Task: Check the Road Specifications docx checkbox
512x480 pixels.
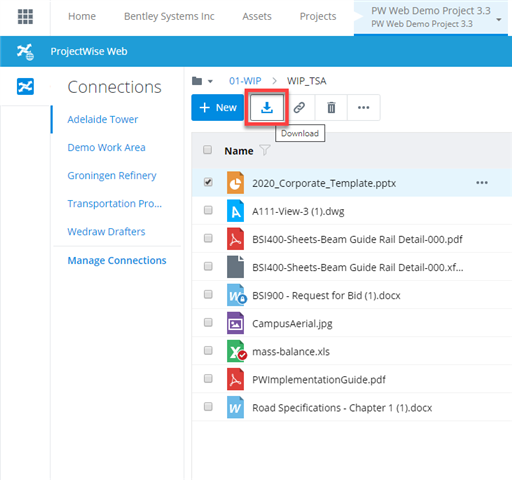Action: click(x=208, y=406)
